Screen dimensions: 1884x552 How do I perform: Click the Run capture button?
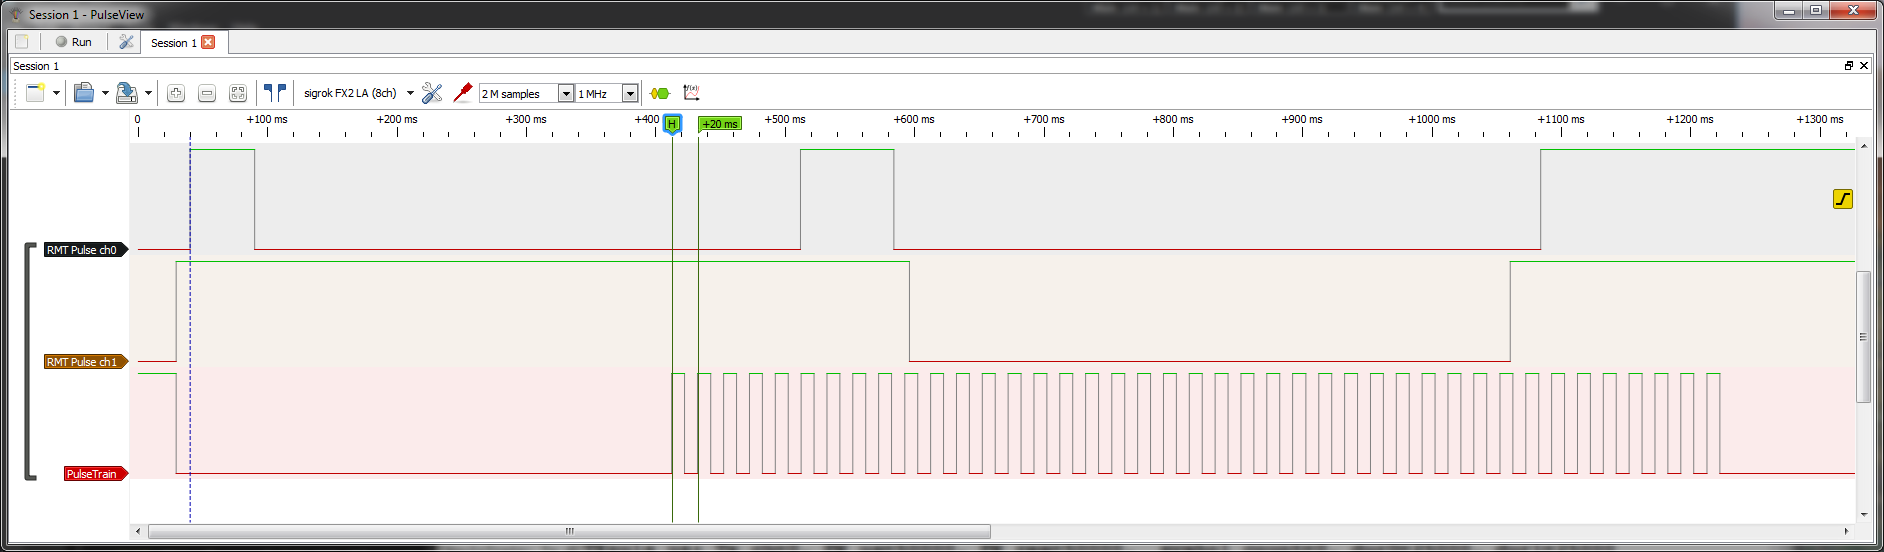74,42
